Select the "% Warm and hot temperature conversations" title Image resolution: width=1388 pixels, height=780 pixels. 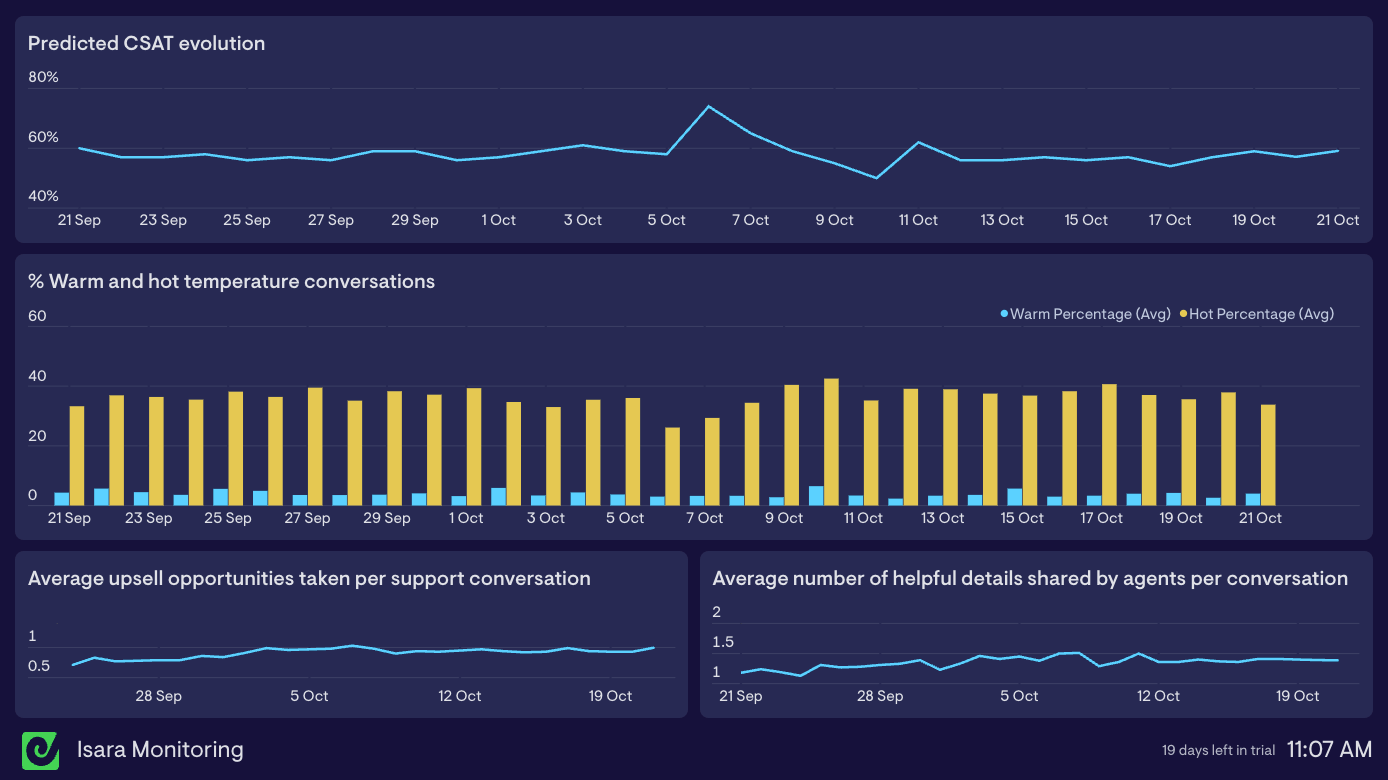coord(230,281)
